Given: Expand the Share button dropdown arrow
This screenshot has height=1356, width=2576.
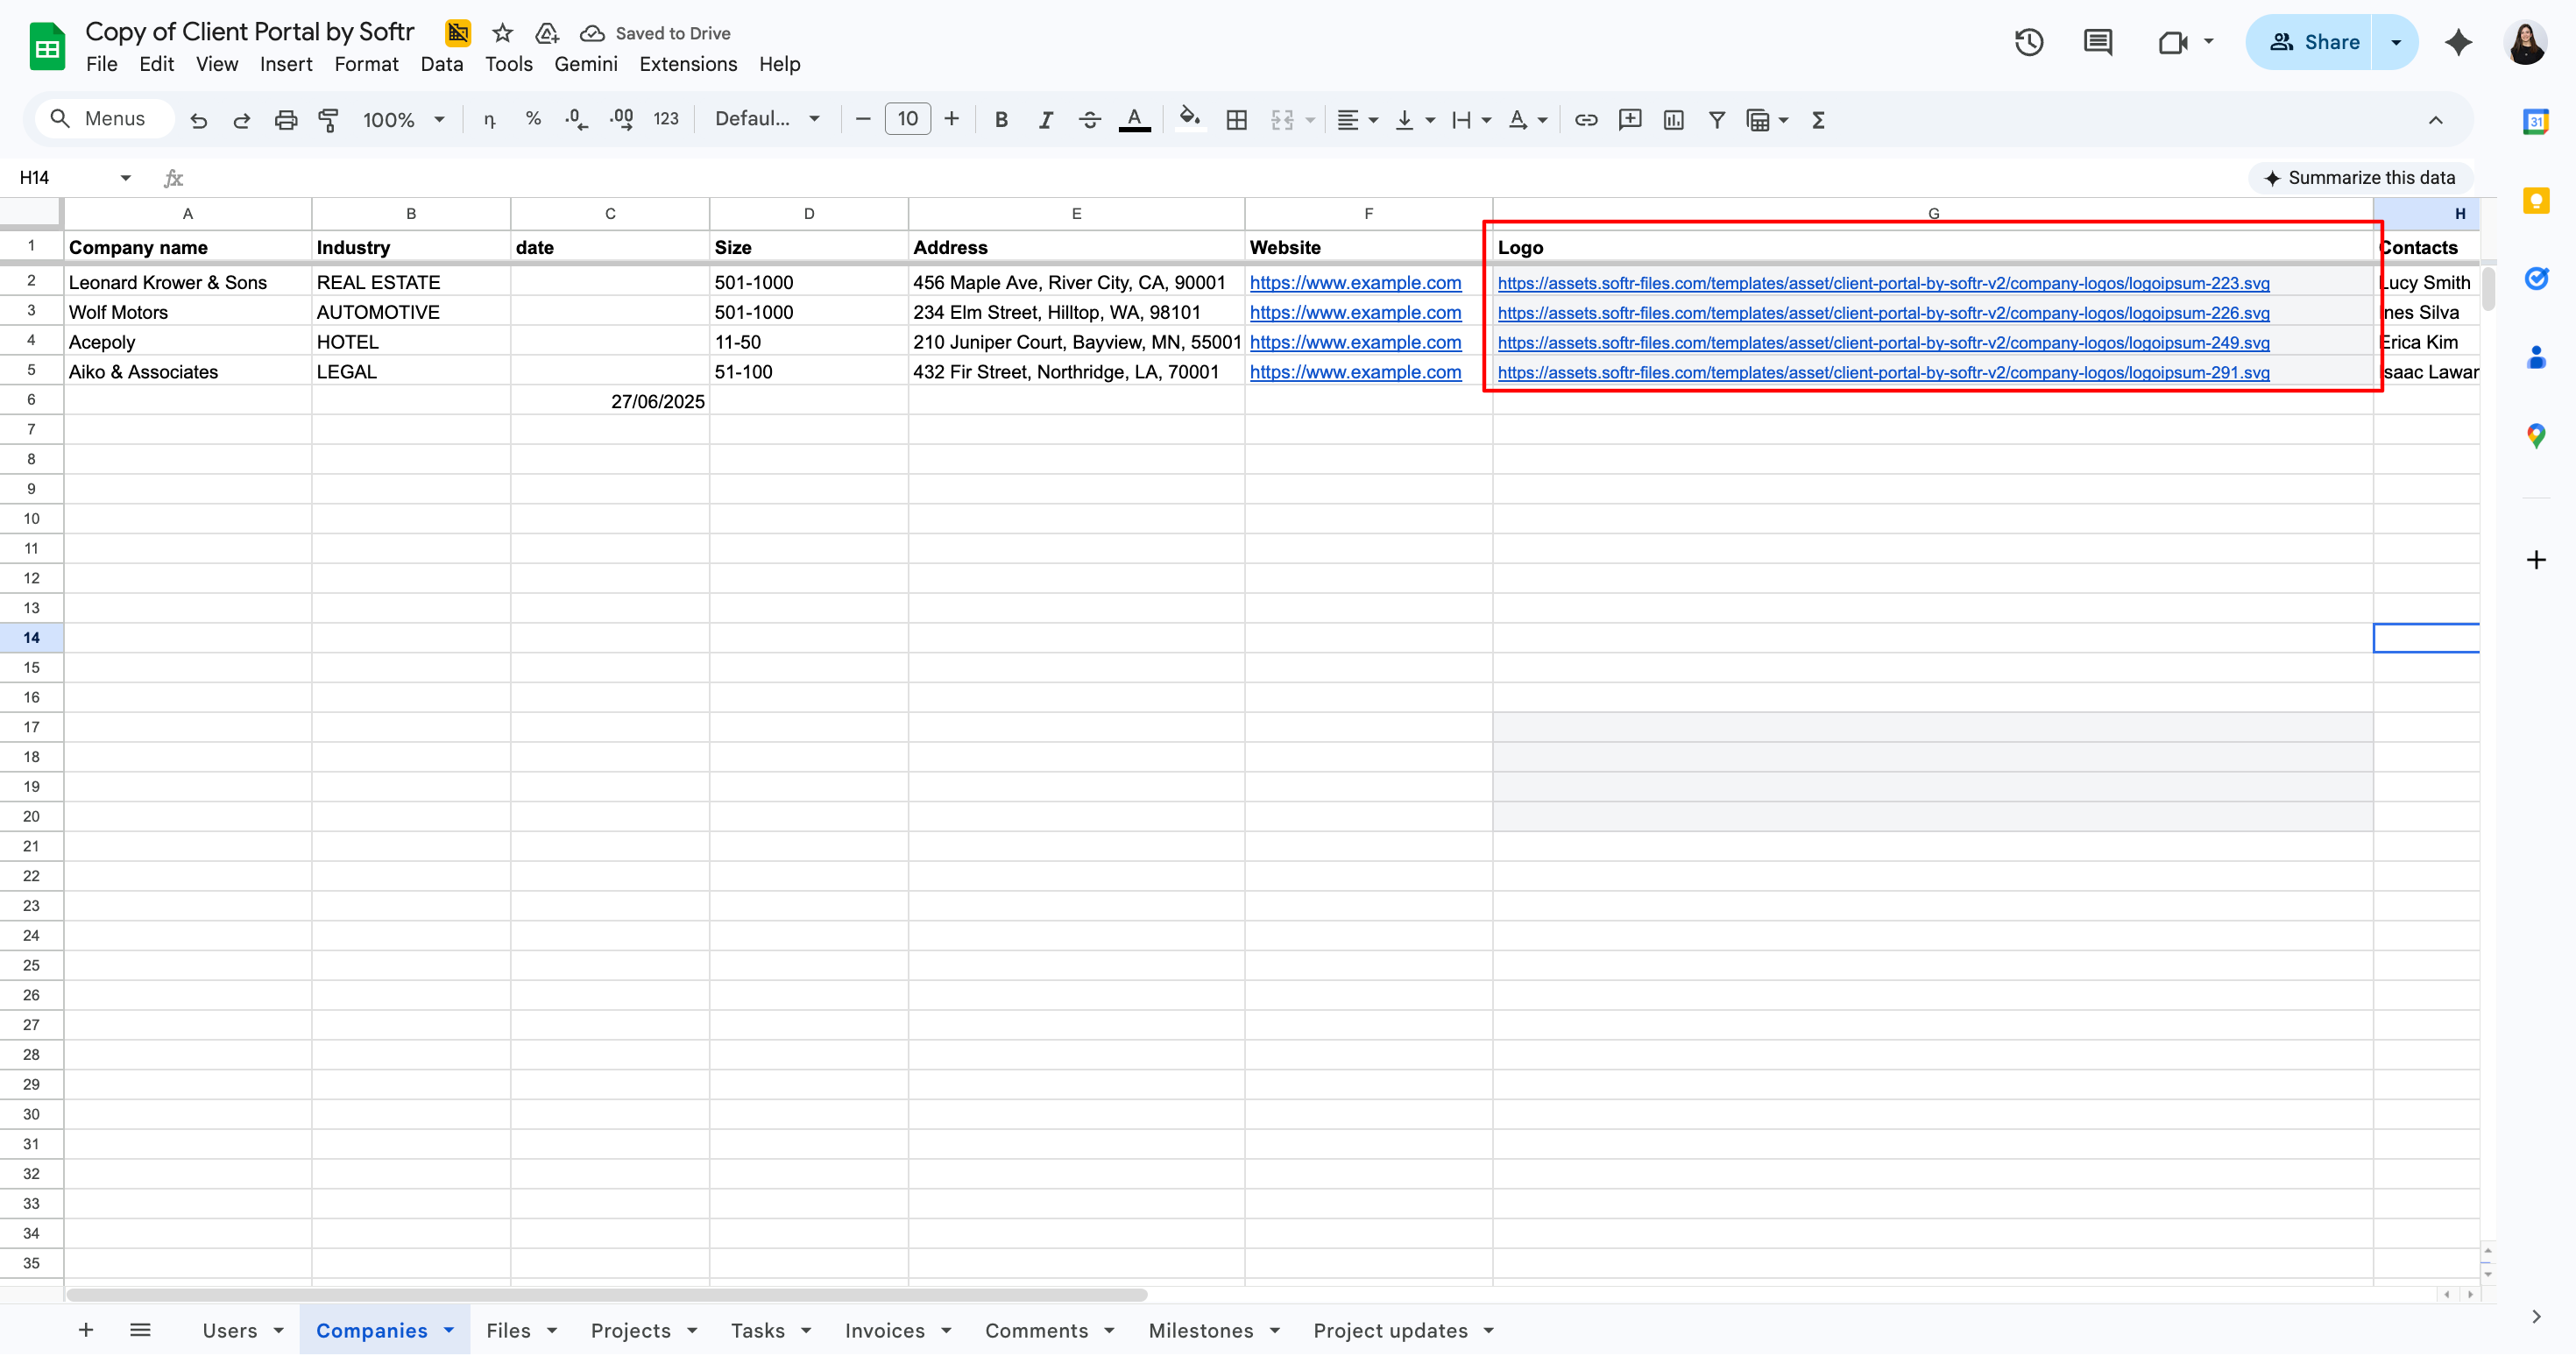Looking at the screenshot, I should coord(2395,42).
